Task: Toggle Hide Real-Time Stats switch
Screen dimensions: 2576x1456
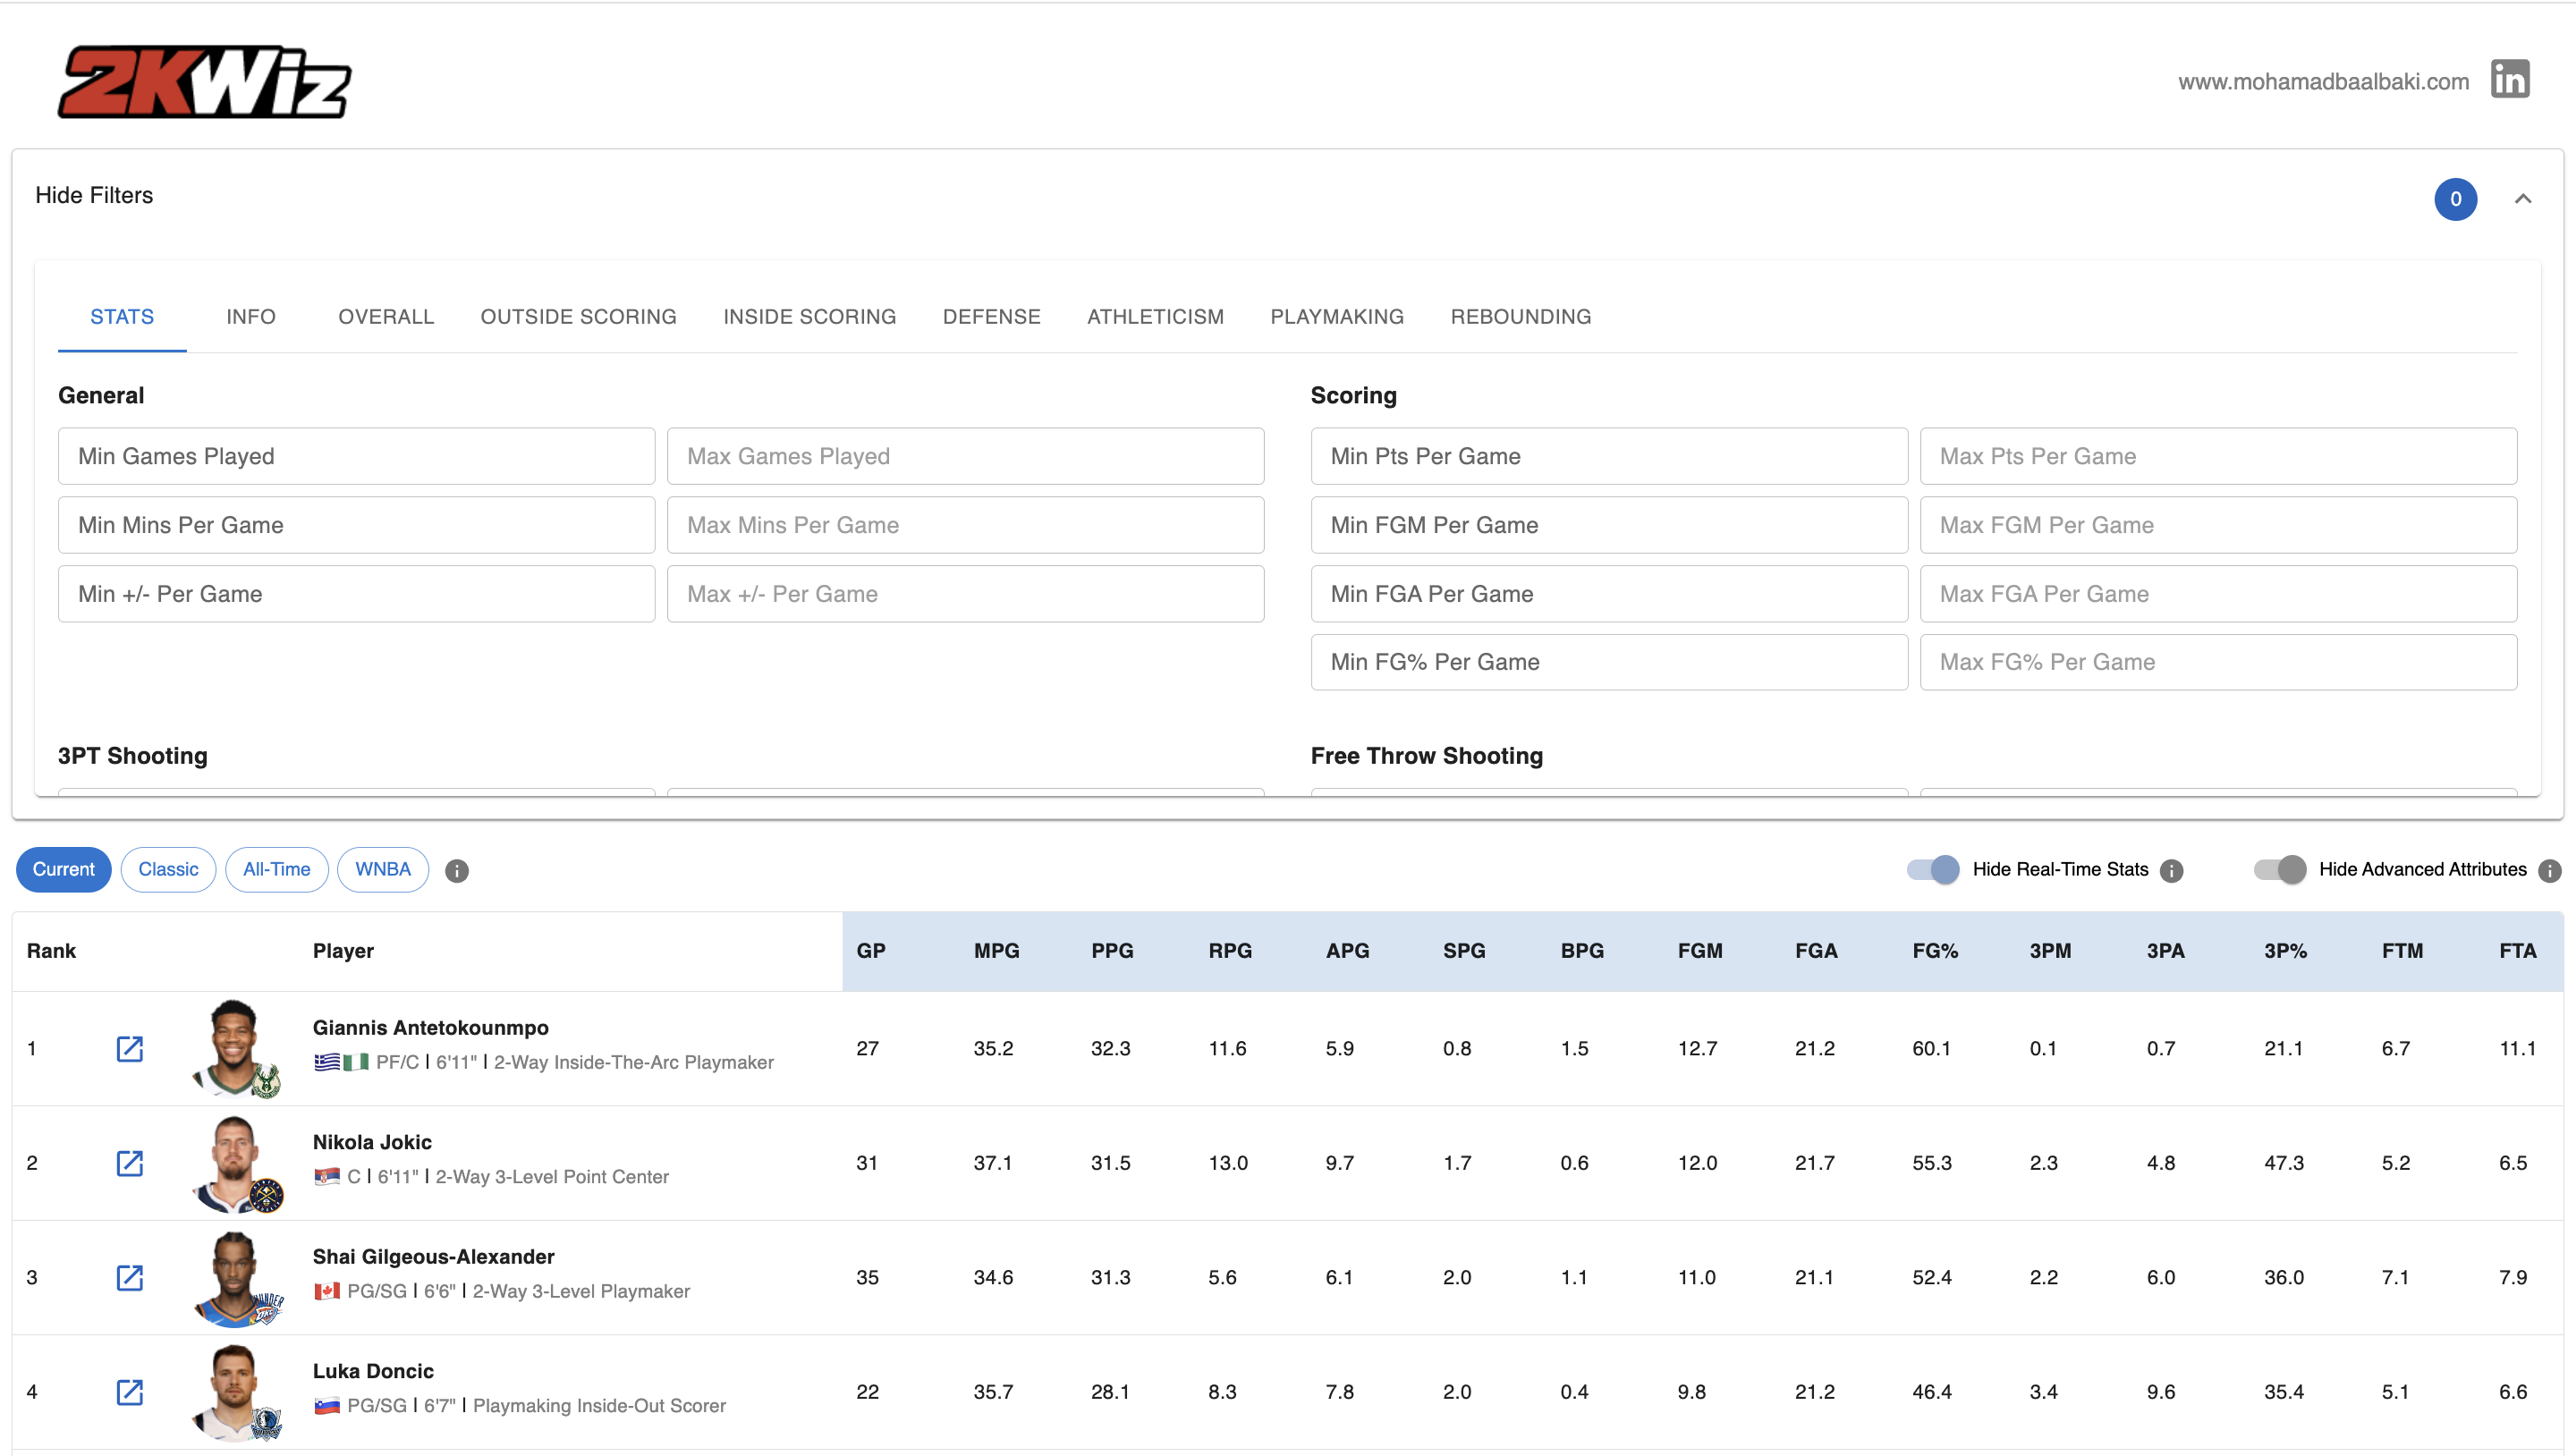Action: (1932, 869)
